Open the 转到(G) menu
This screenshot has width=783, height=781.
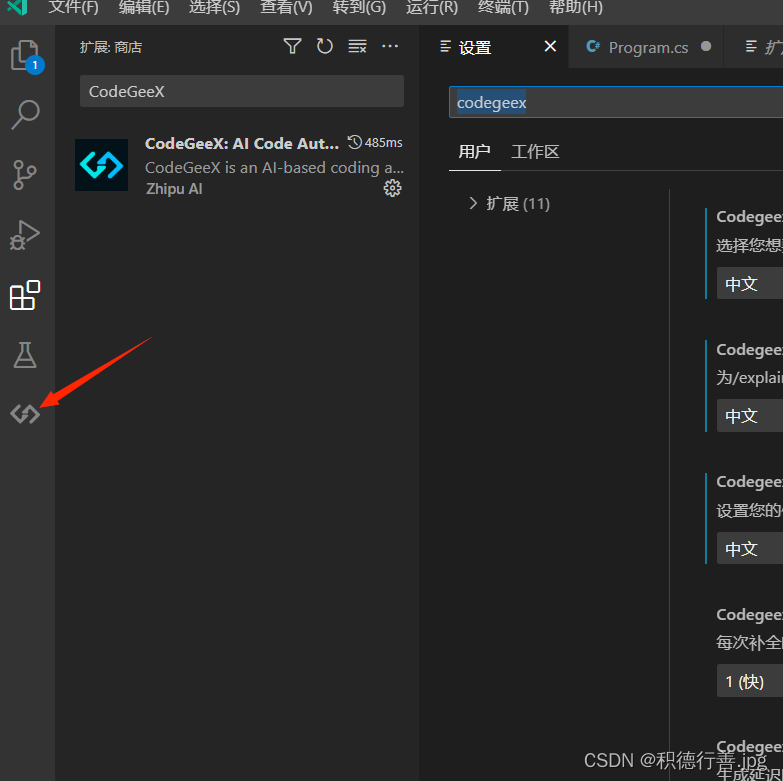(359, 7)
